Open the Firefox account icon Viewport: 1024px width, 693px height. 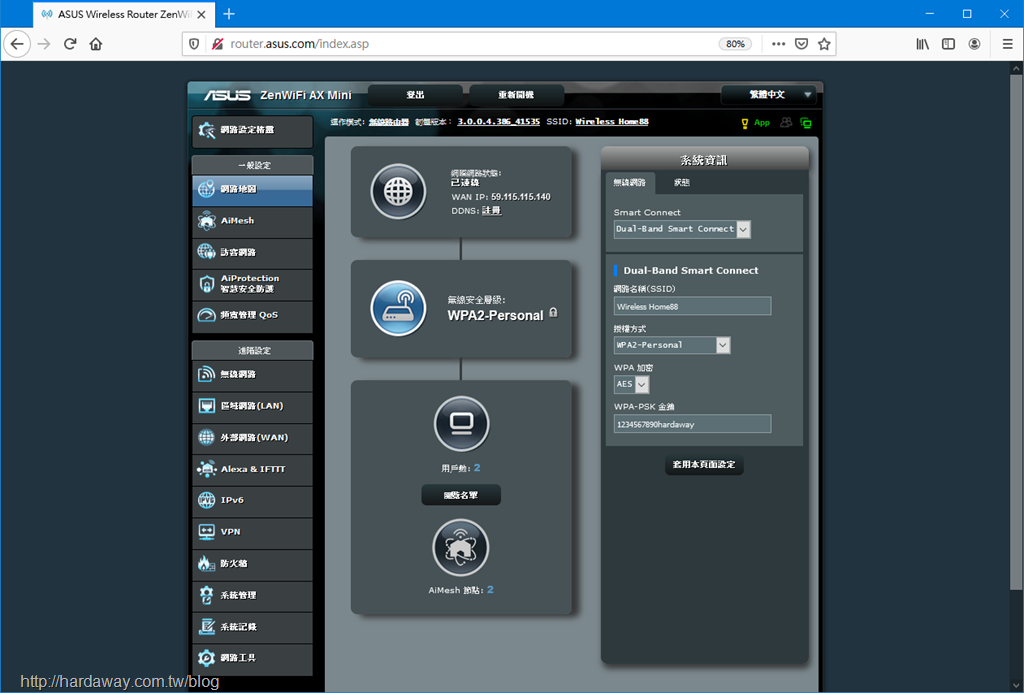974,44
